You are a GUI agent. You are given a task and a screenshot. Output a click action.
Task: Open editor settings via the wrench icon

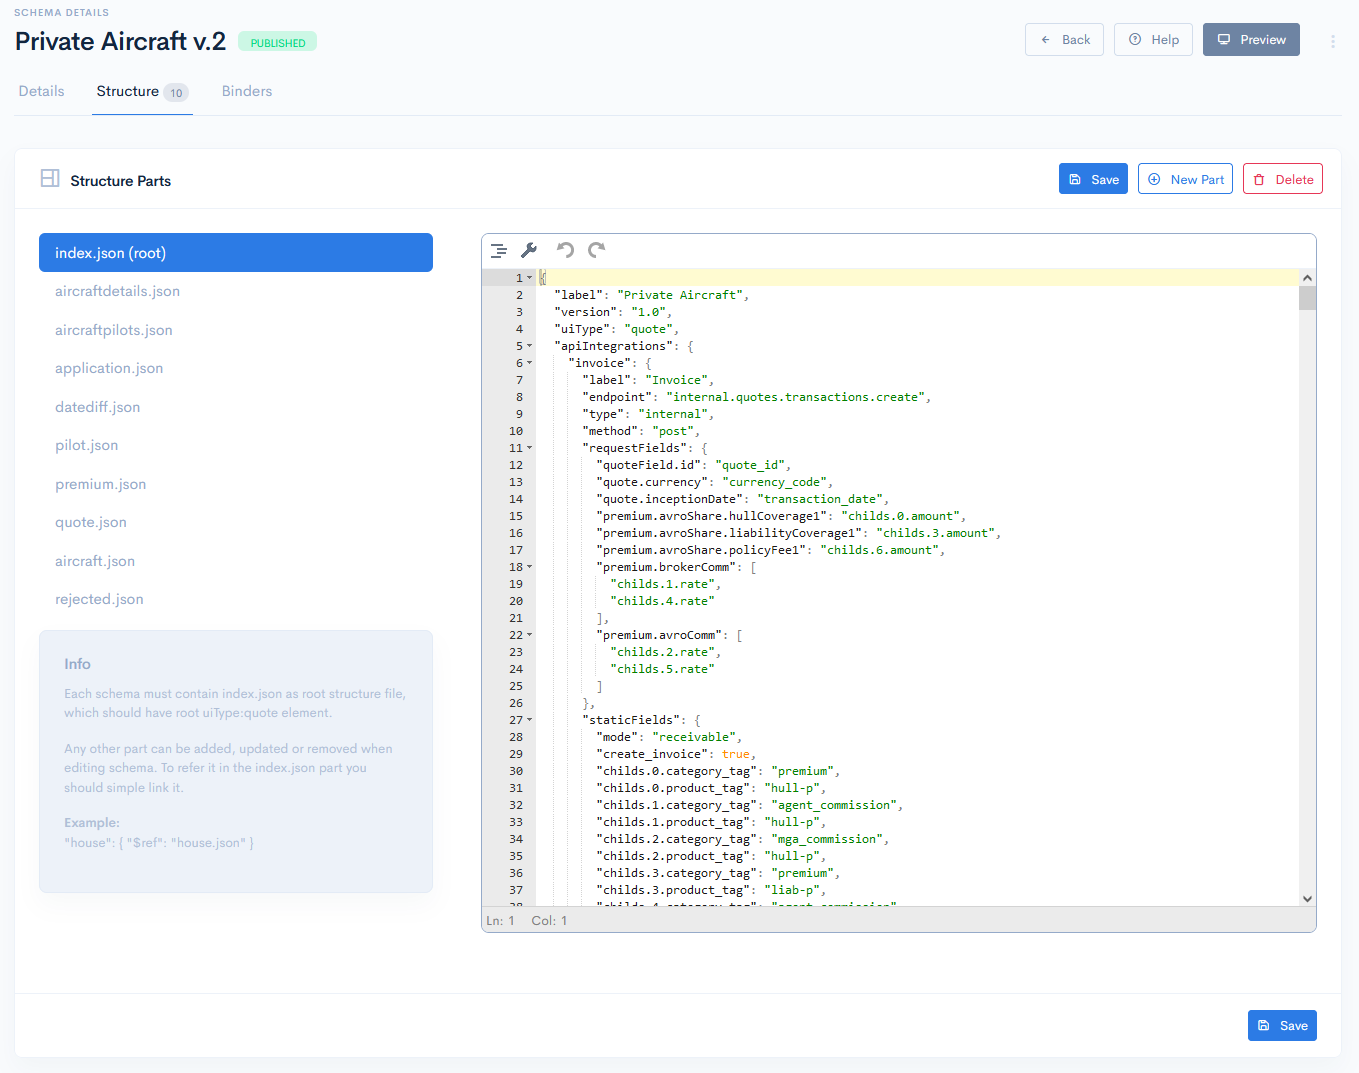tap(529, 250)
